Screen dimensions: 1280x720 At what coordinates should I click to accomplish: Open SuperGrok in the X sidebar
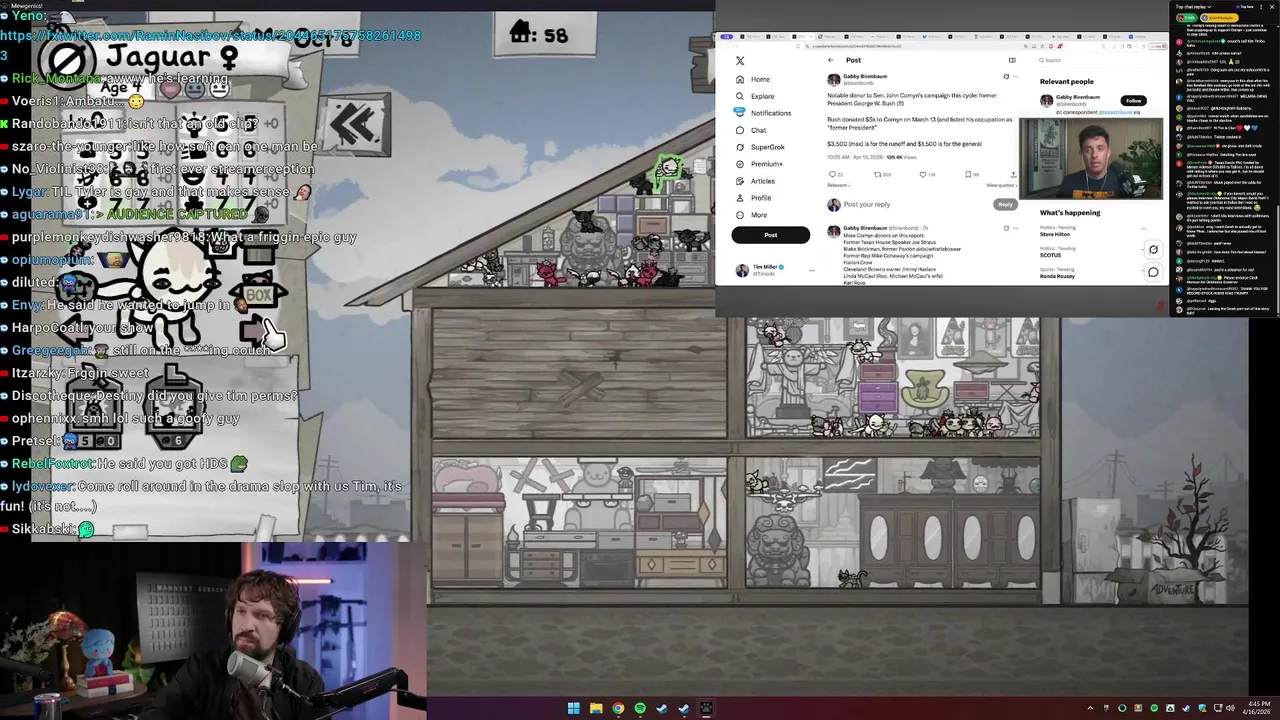[760, 147]
